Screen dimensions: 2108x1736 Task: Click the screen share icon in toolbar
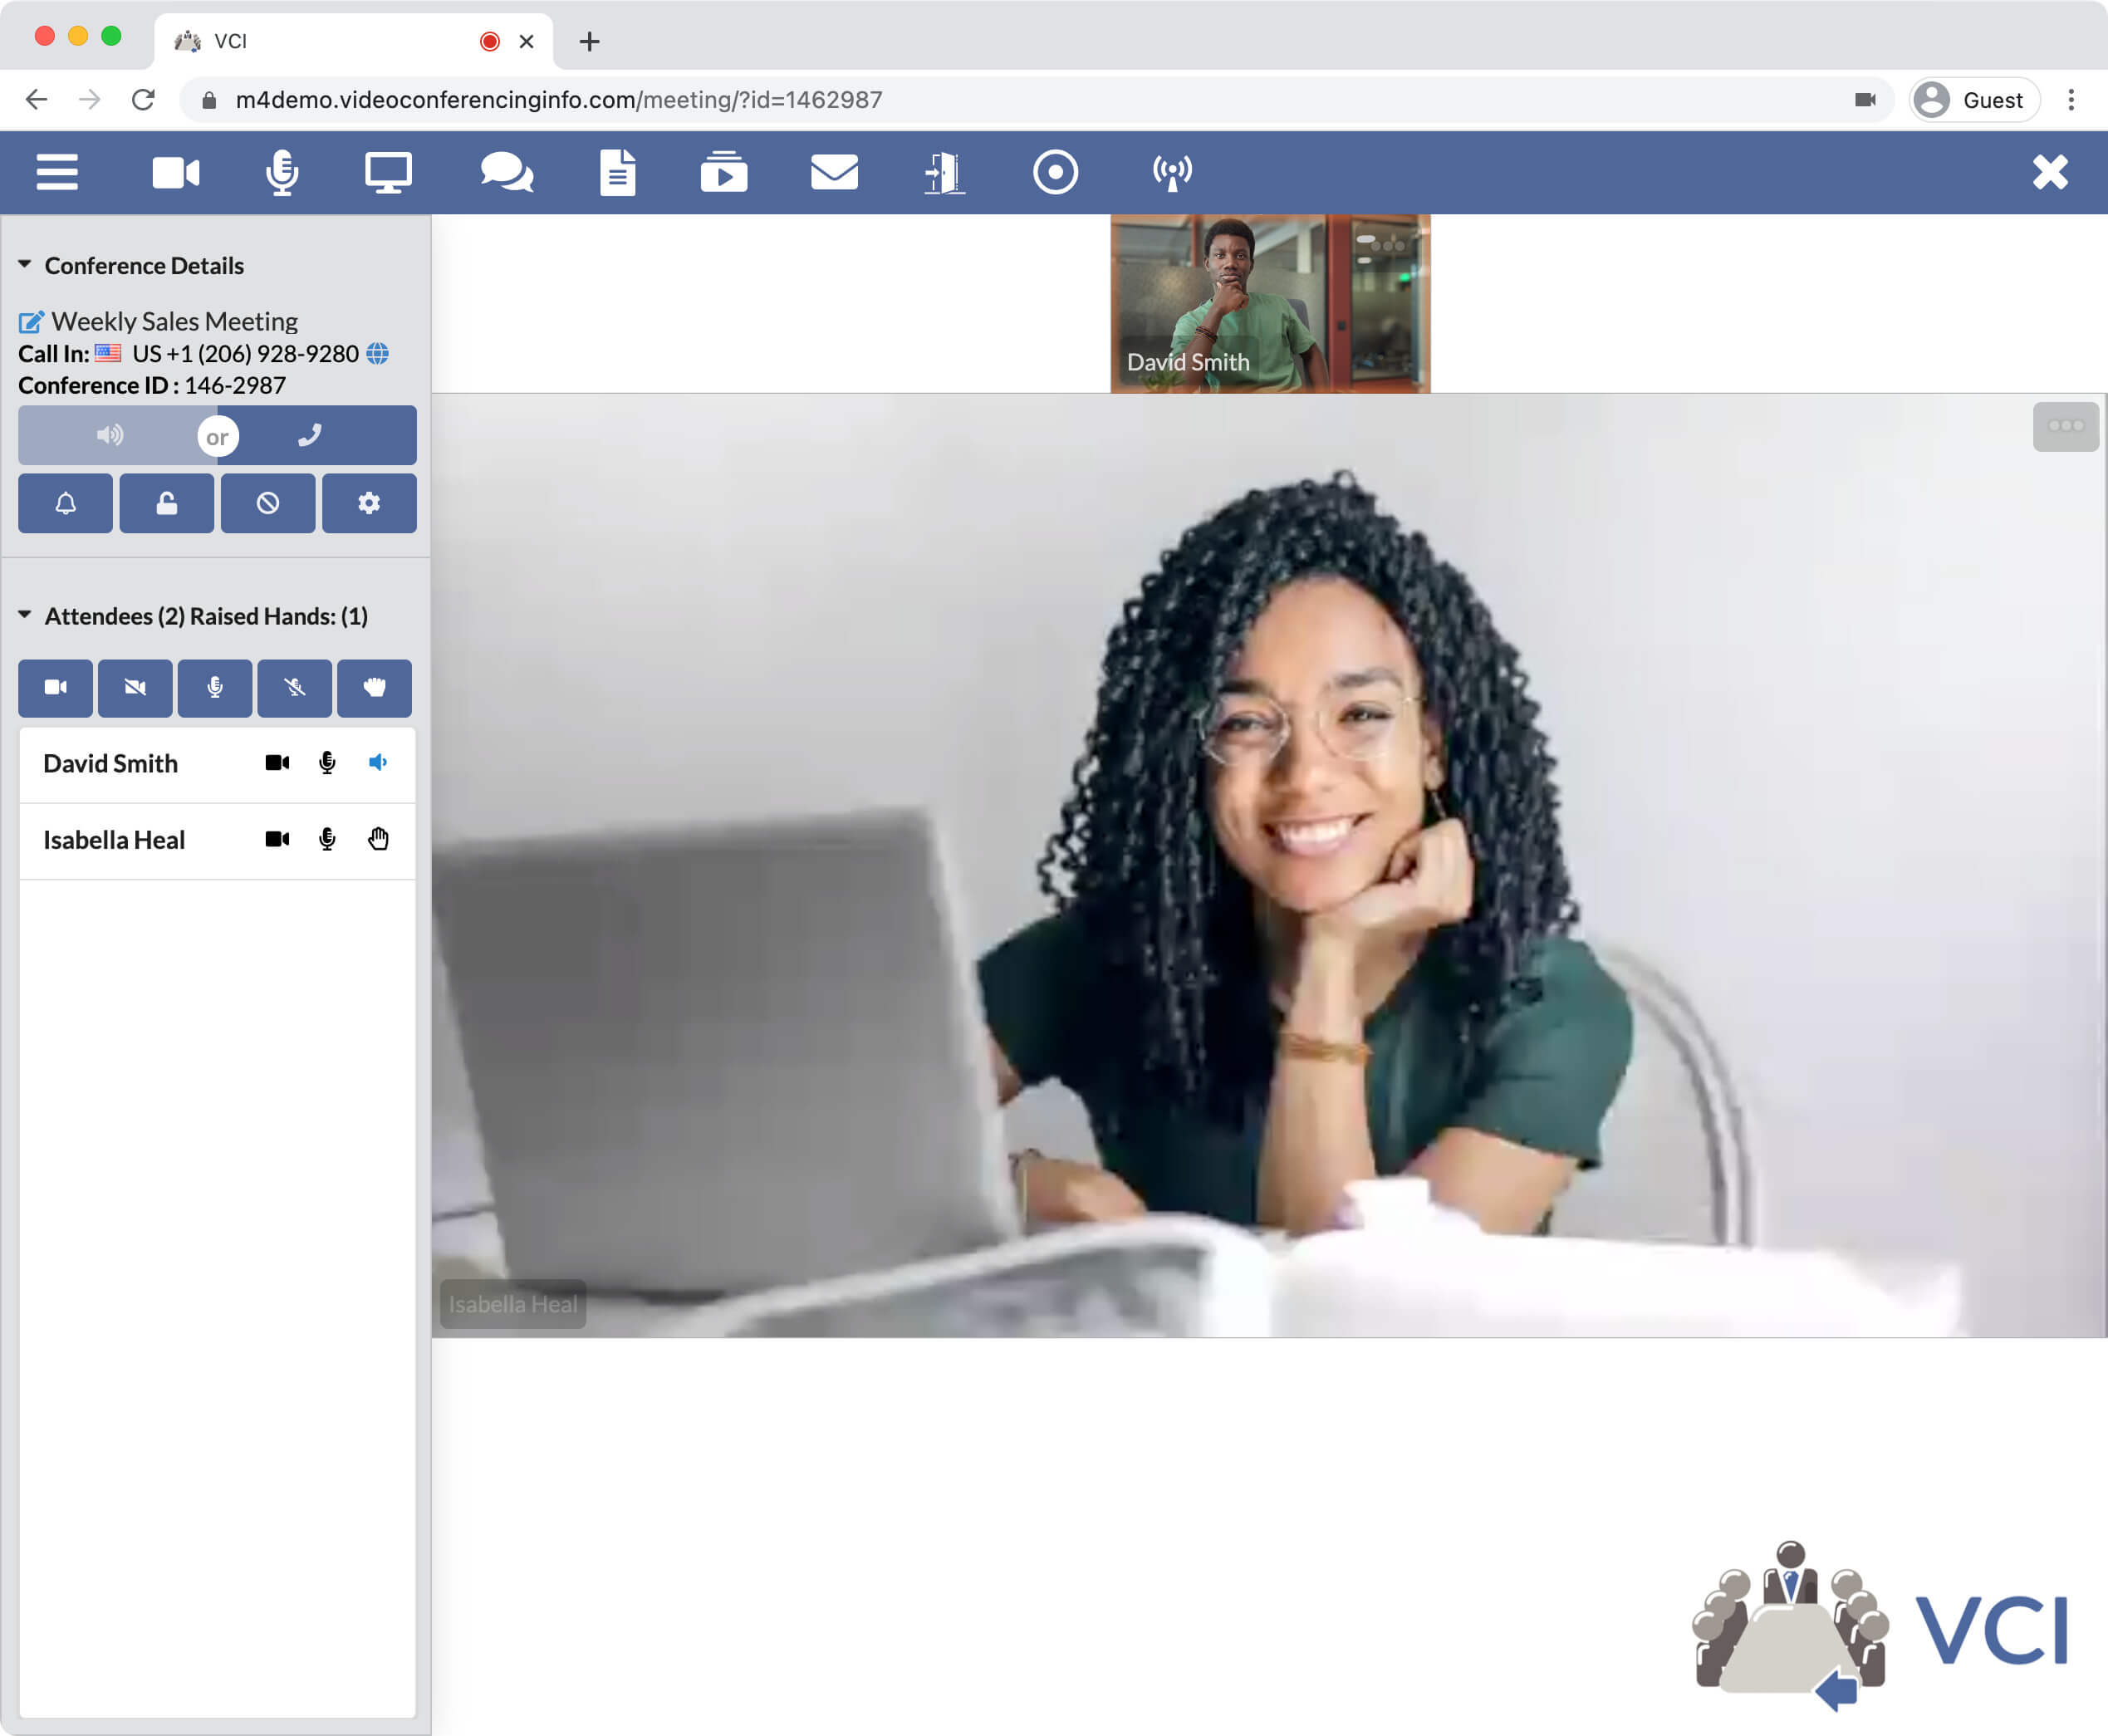point(389,170)
